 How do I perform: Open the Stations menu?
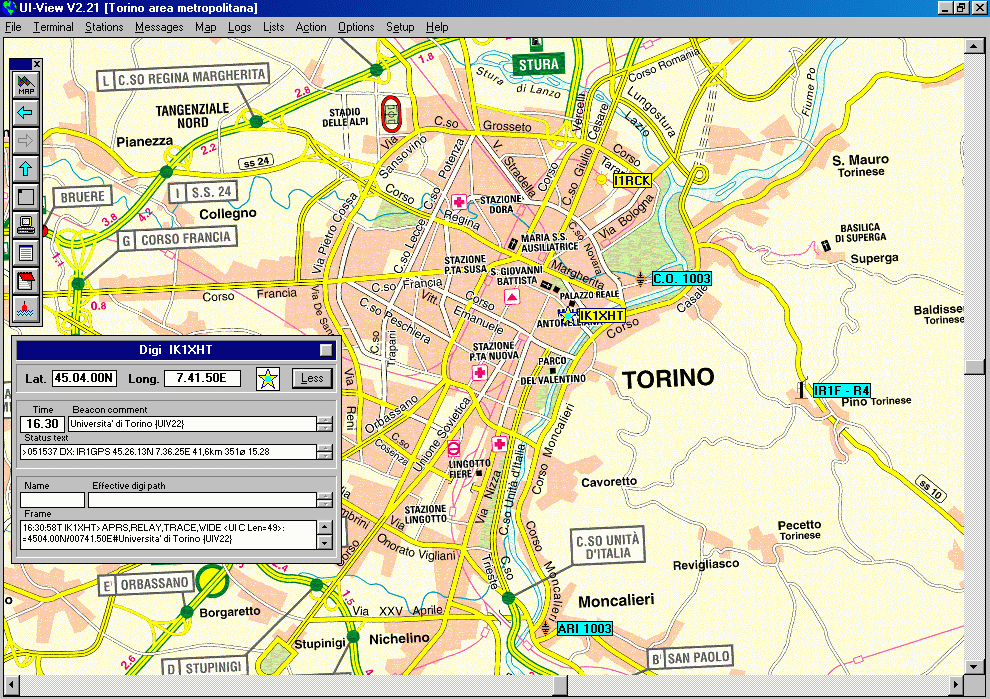[104, 27]
